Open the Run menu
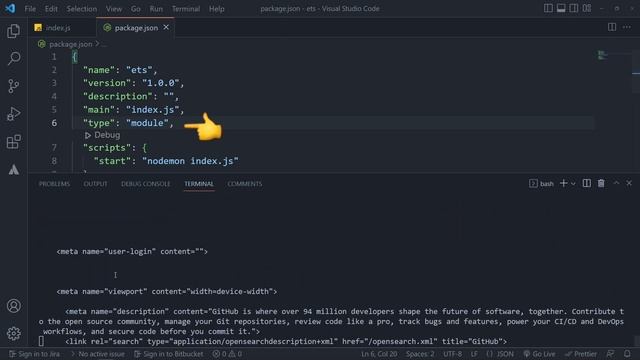 [x=156, y=9]
